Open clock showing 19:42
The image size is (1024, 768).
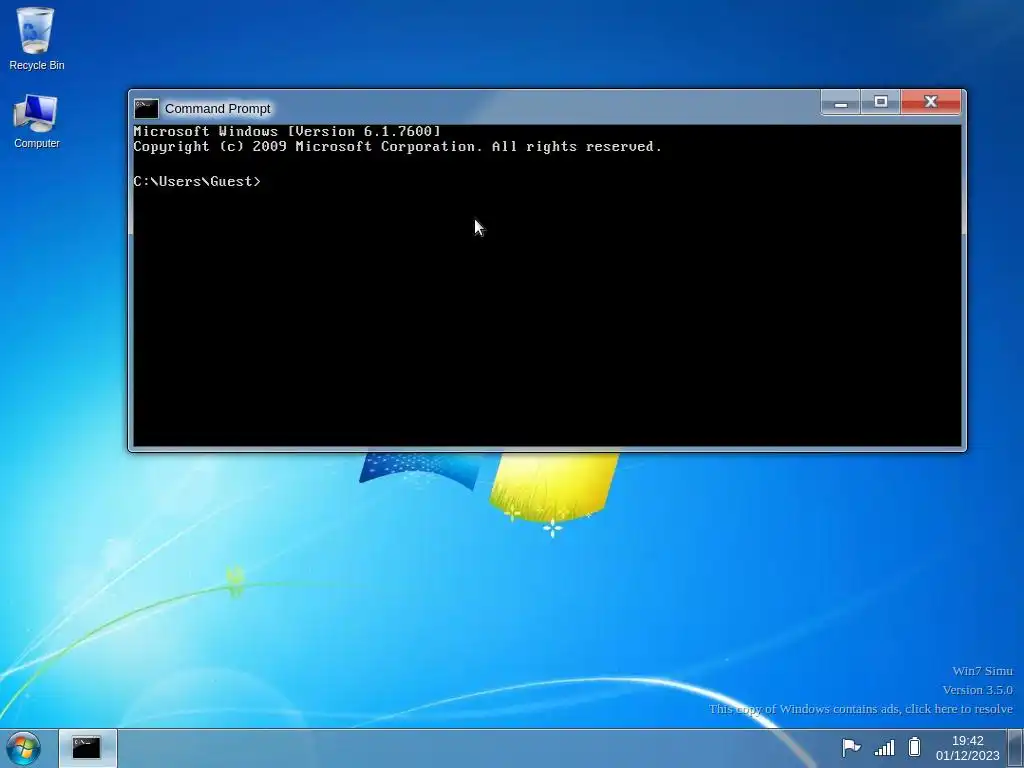[967, 741]
